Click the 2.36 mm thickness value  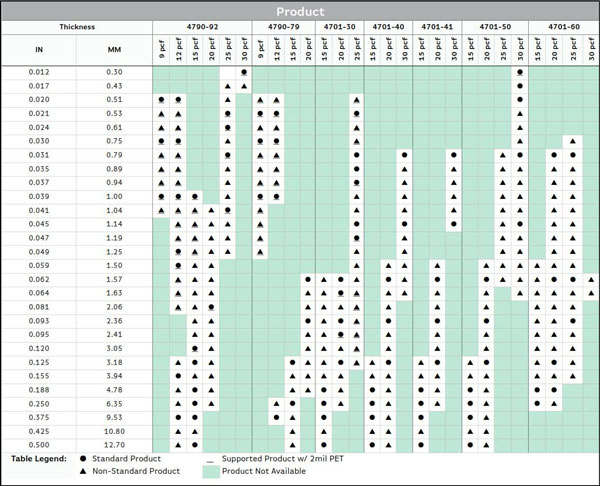114,321
